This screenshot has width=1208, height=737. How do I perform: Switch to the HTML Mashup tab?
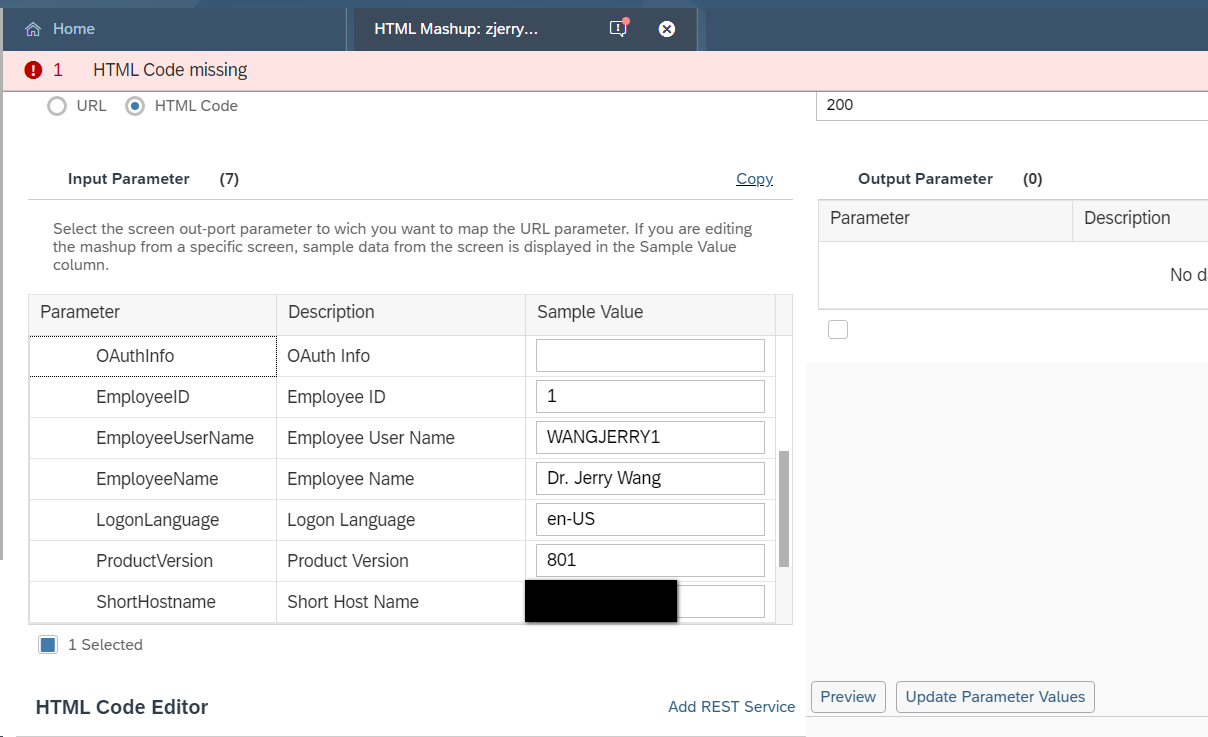[x=456, y=29]
